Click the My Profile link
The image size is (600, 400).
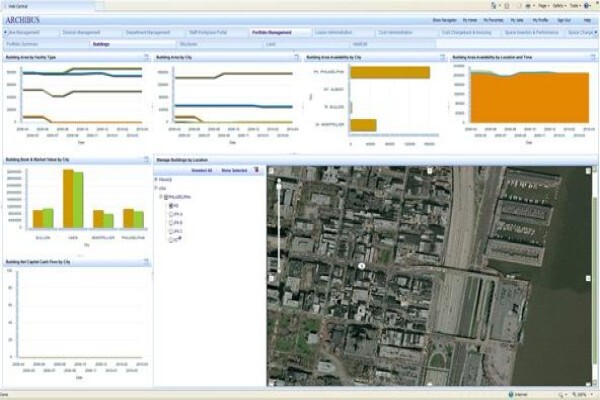(540, 20)
